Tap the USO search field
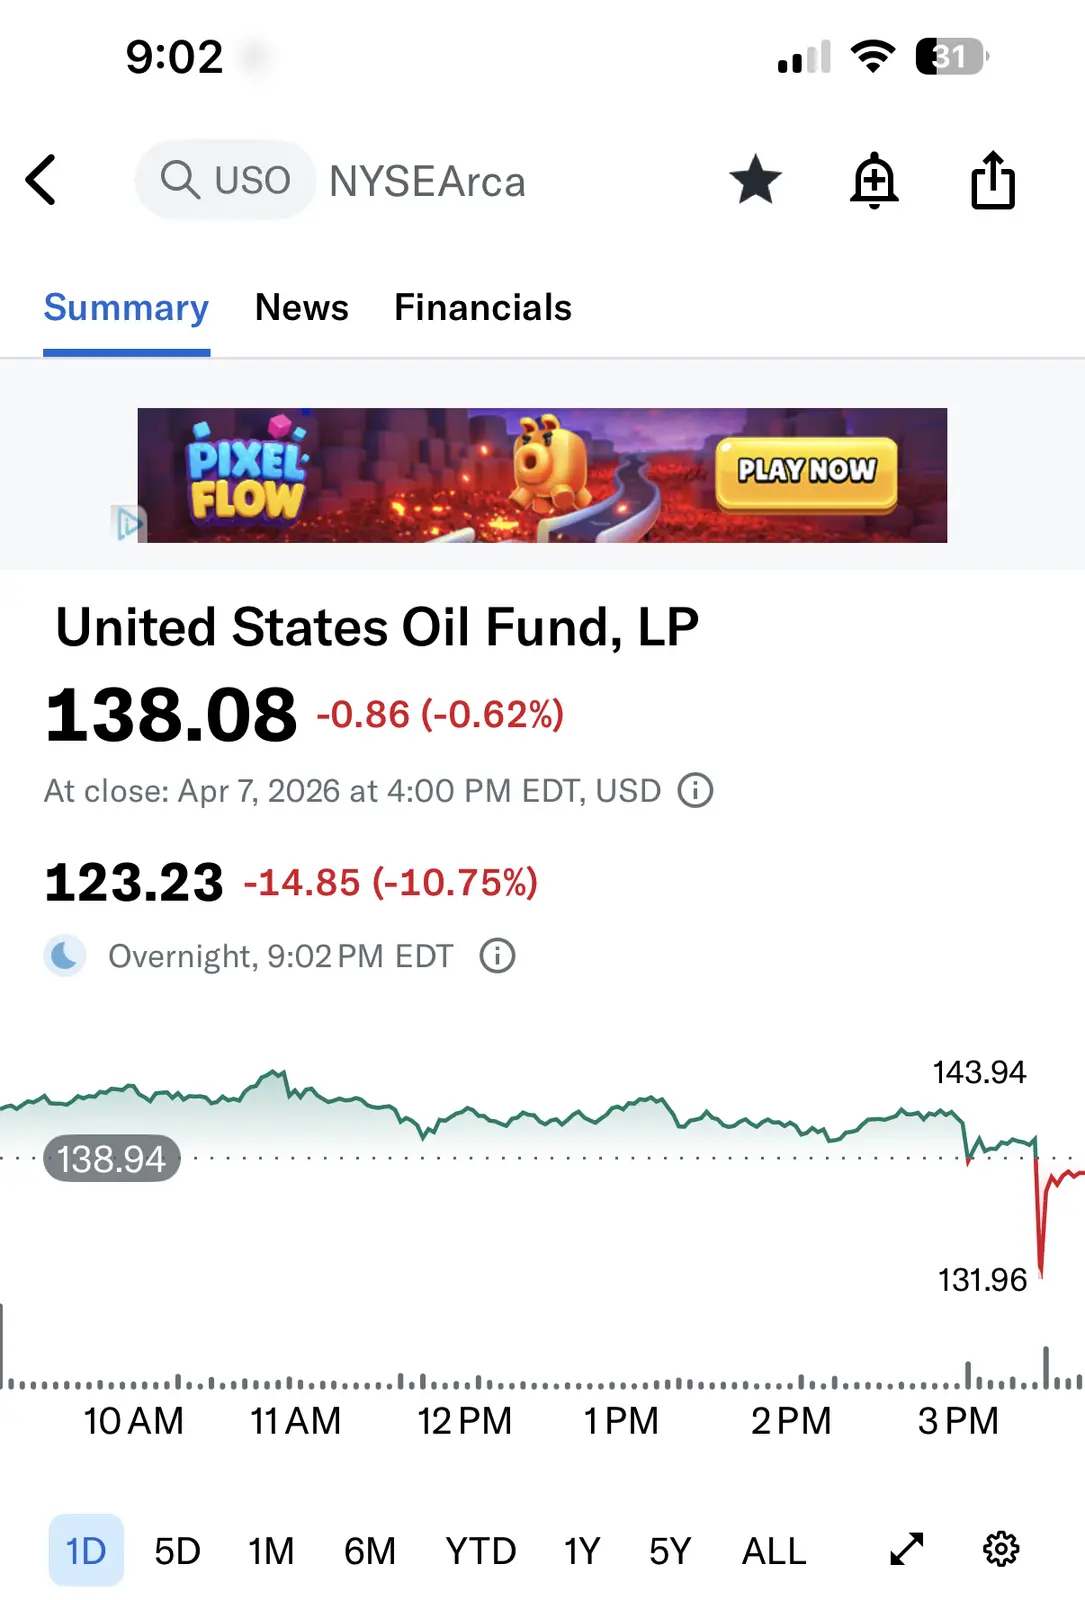The image size is (1085, 1600). point(226,181)
